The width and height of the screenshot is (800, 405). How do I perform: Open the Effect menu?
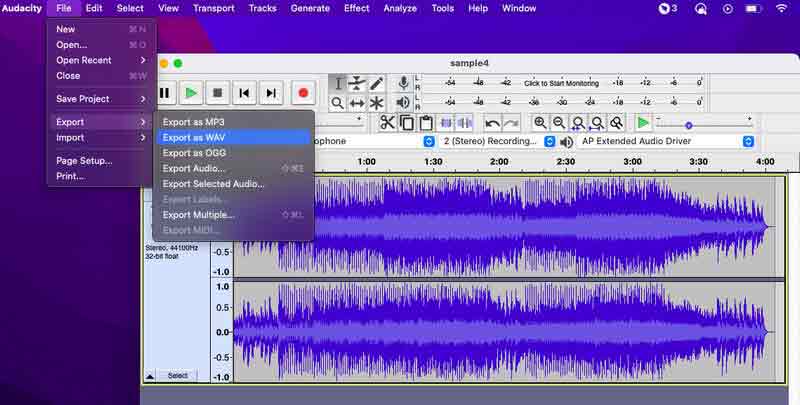[x=357, y=8]
